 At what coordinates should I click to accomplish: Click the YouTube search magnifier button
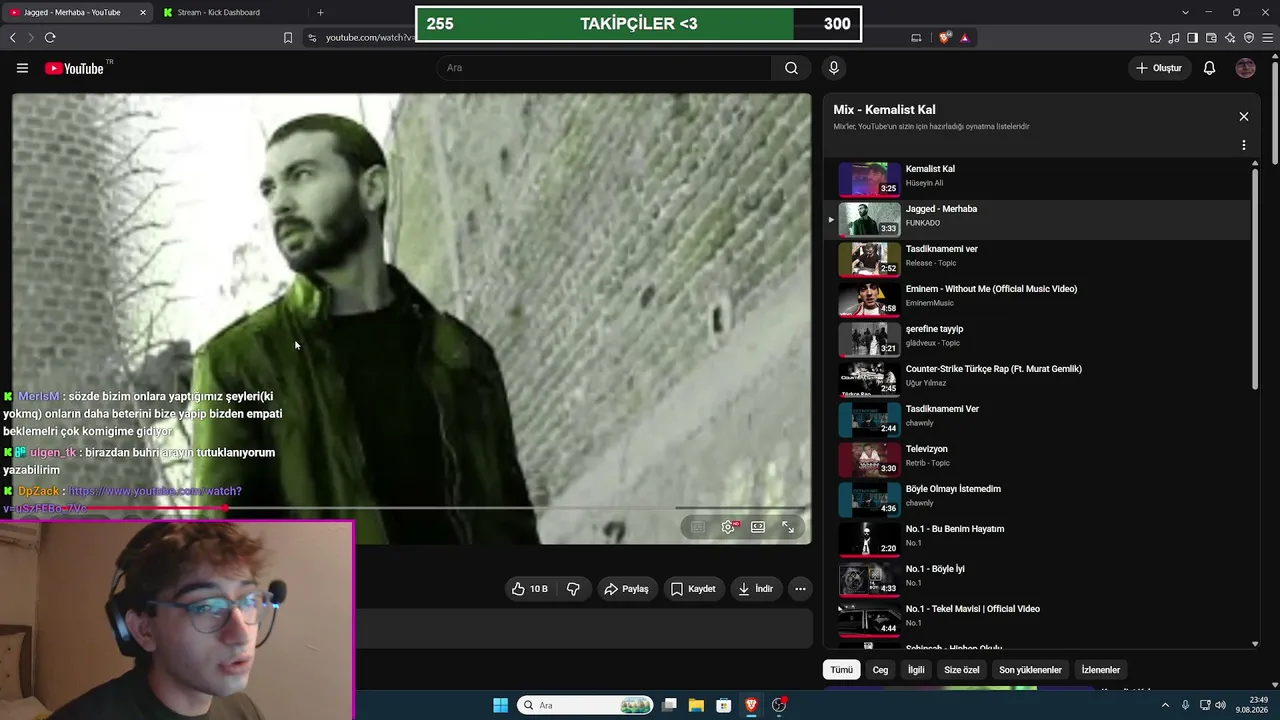(791, 68)
